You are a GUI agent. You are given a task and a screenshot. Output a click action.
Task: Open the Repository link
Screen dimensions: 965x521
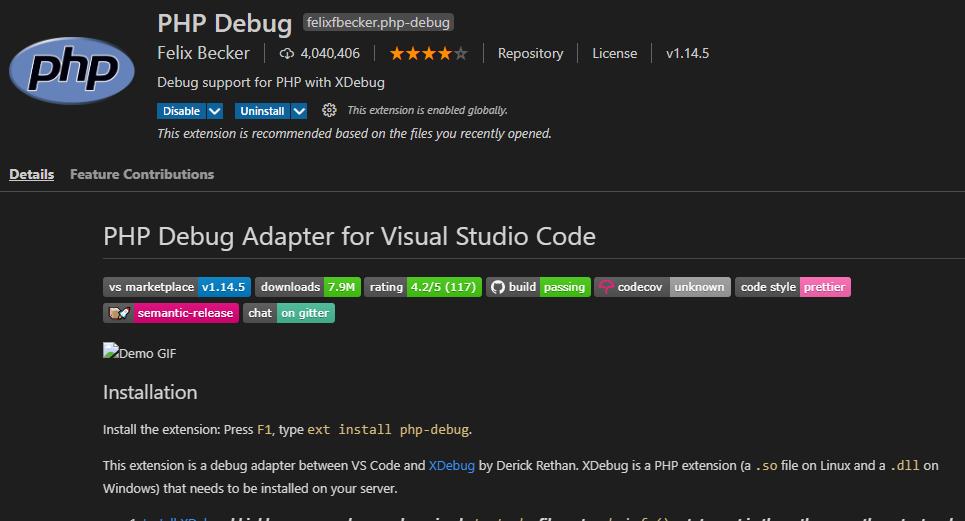click(530, 54)
